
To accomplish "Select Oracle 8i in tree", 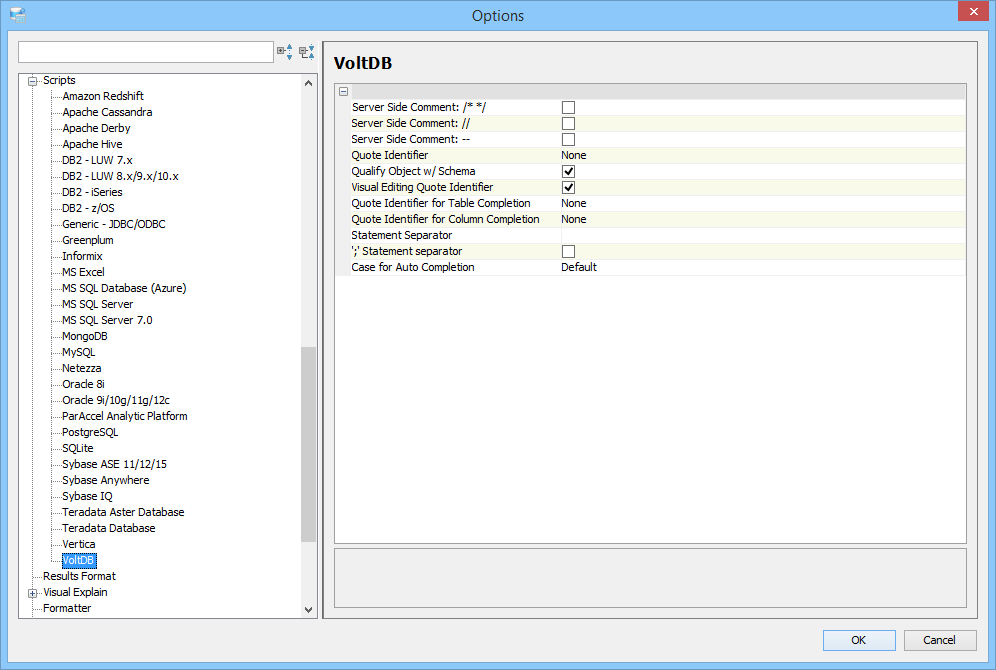I will (x=83, y=384).
